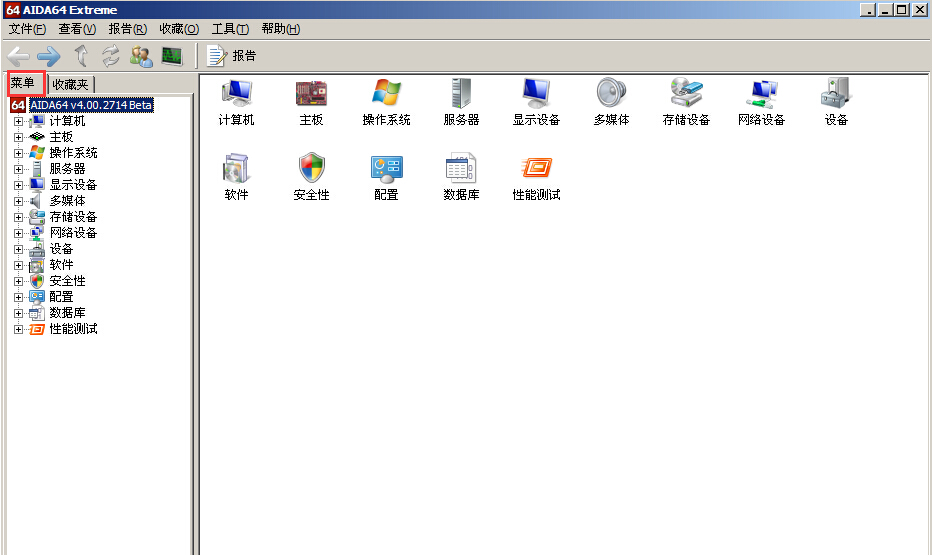Click the Up level arrow icon
Image resolution: width=932 pixels, height=555 pixels.
click(x=81, y=56)
